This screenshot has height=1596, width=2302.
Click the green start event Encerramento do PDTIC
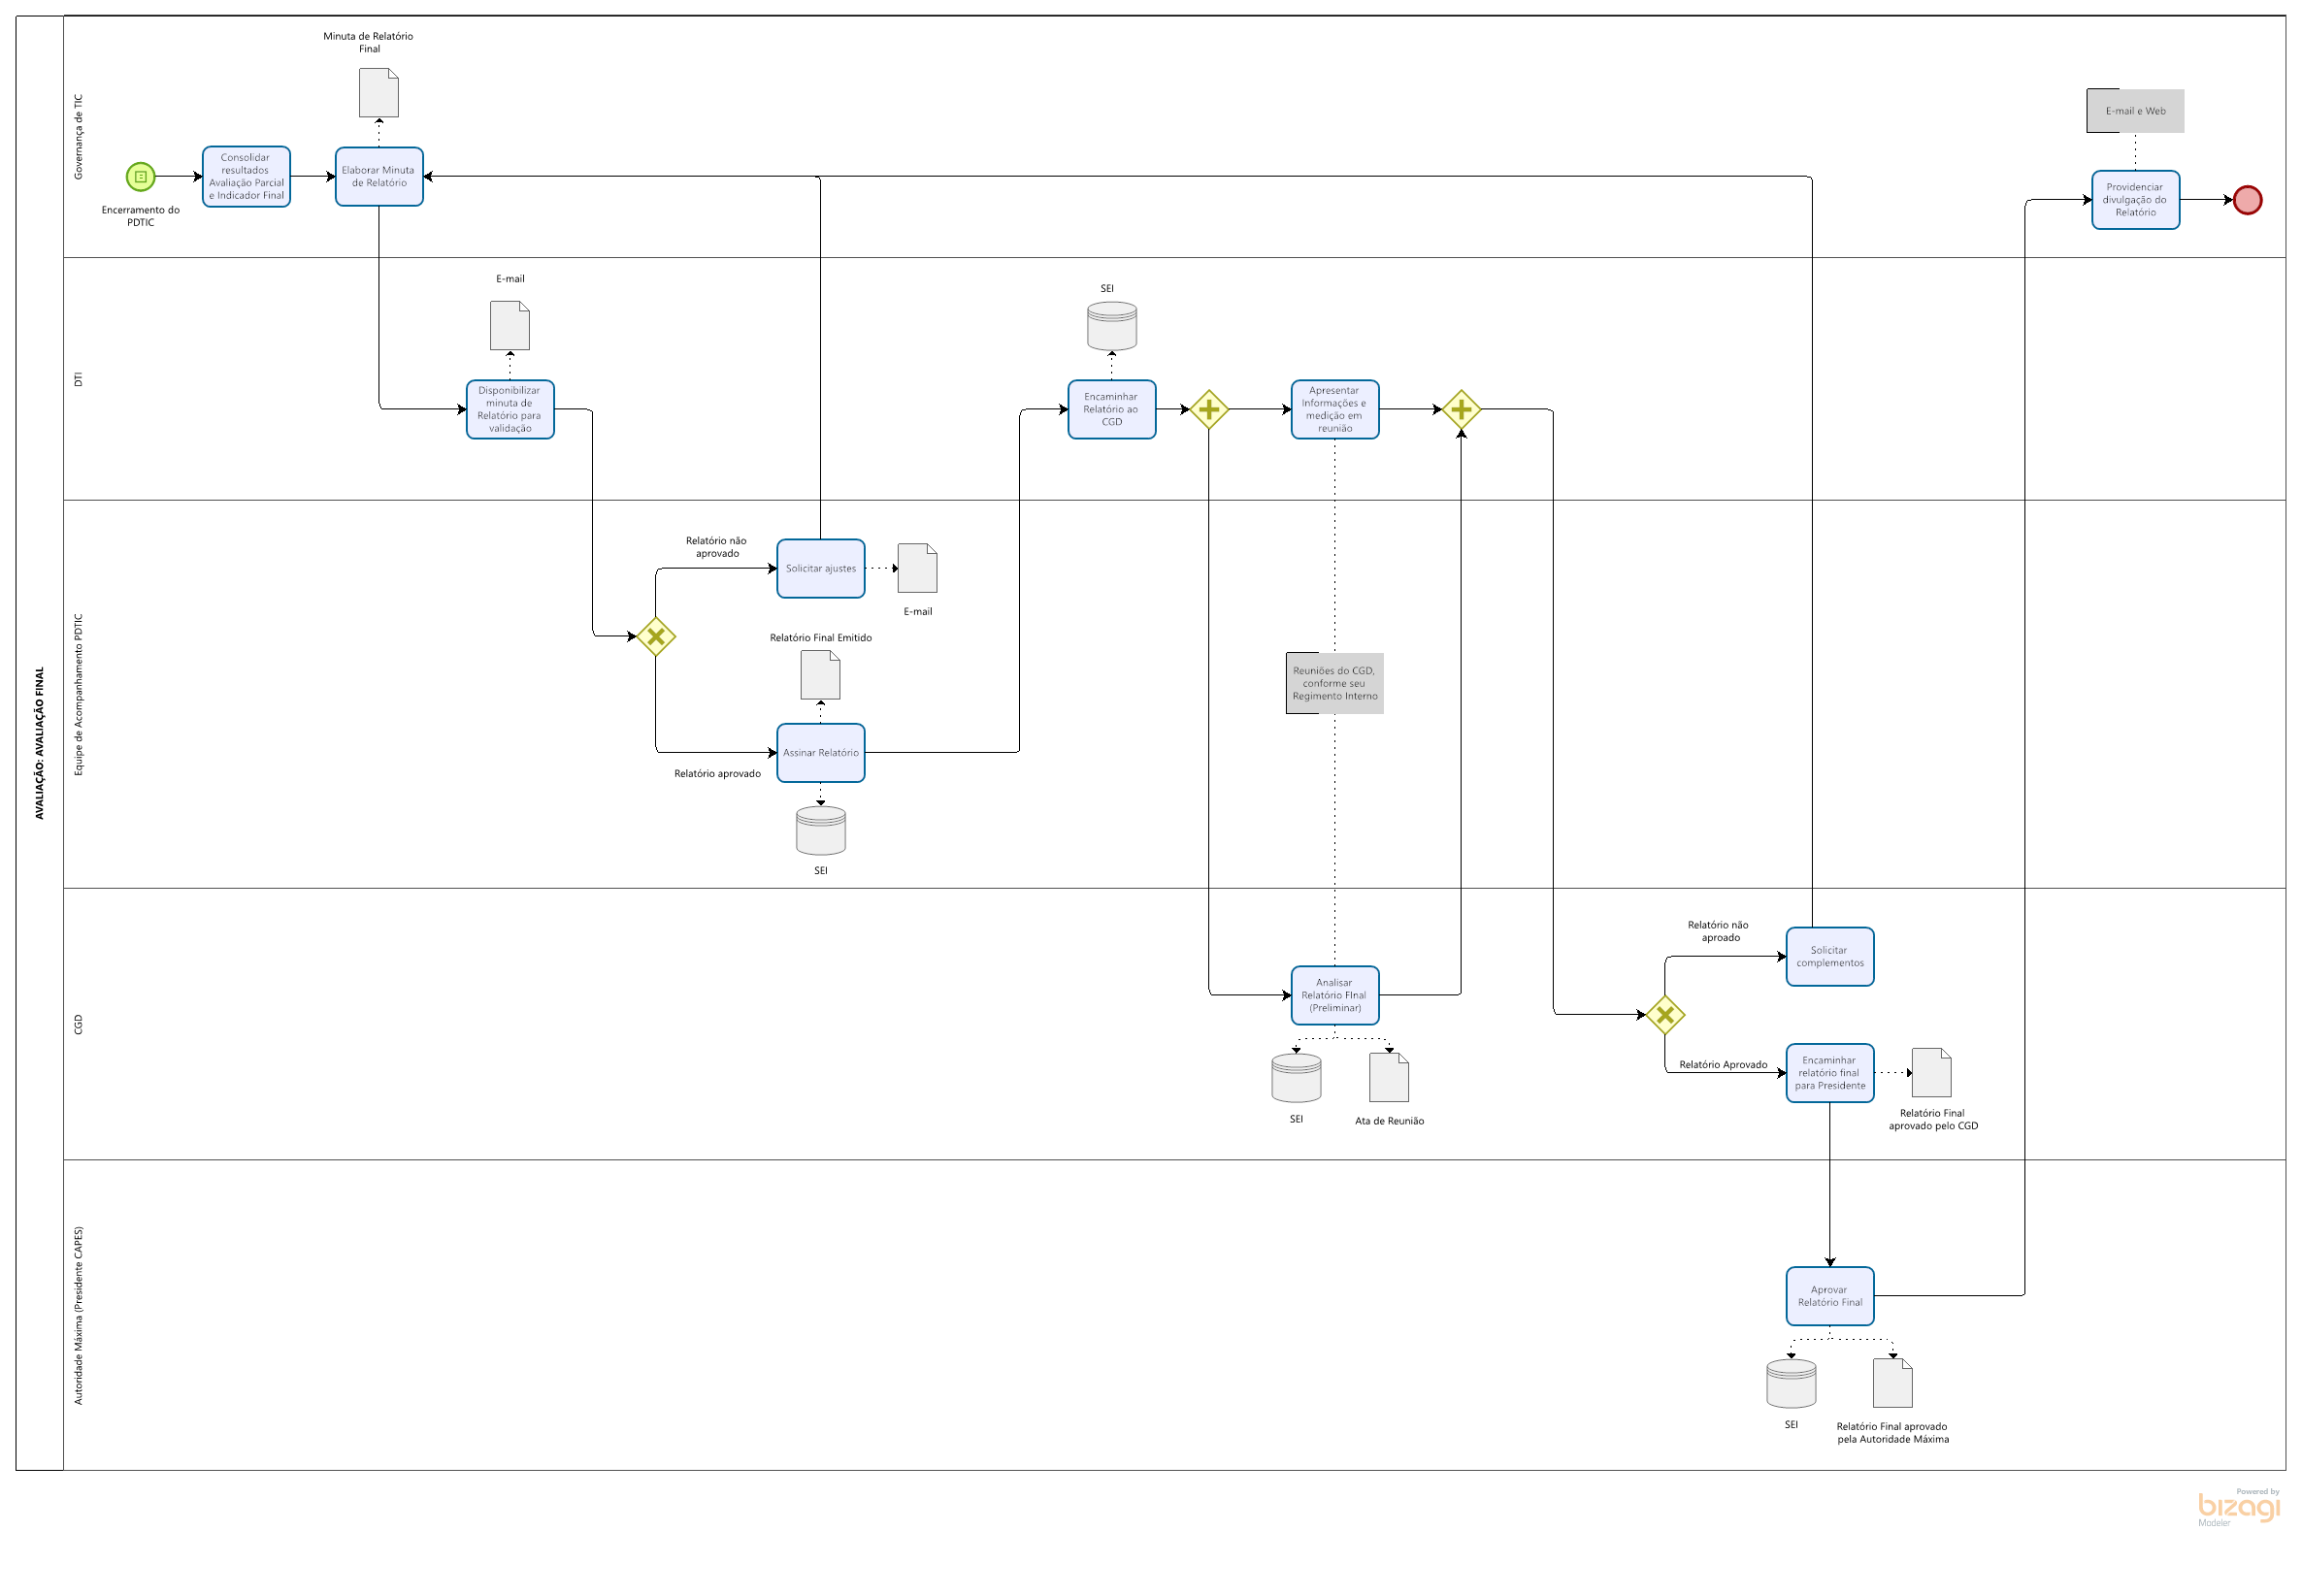(141, 177)
